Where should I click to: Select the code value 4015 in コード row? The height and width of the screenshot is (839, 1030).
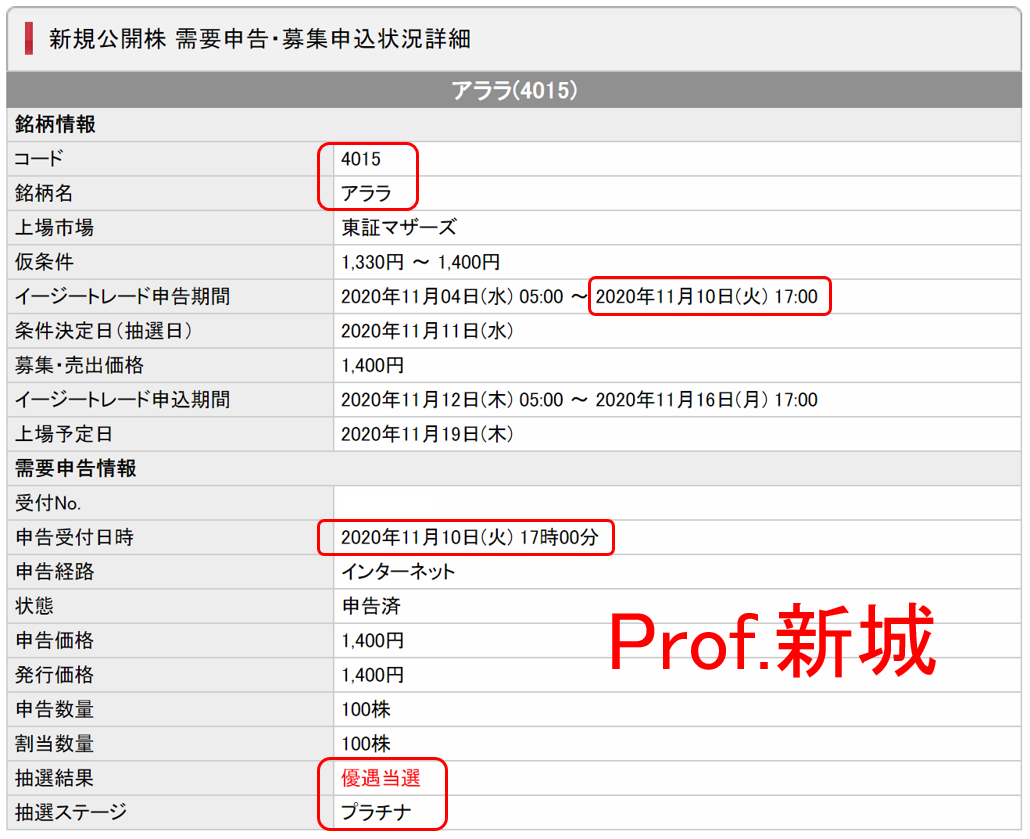(361, 158)
